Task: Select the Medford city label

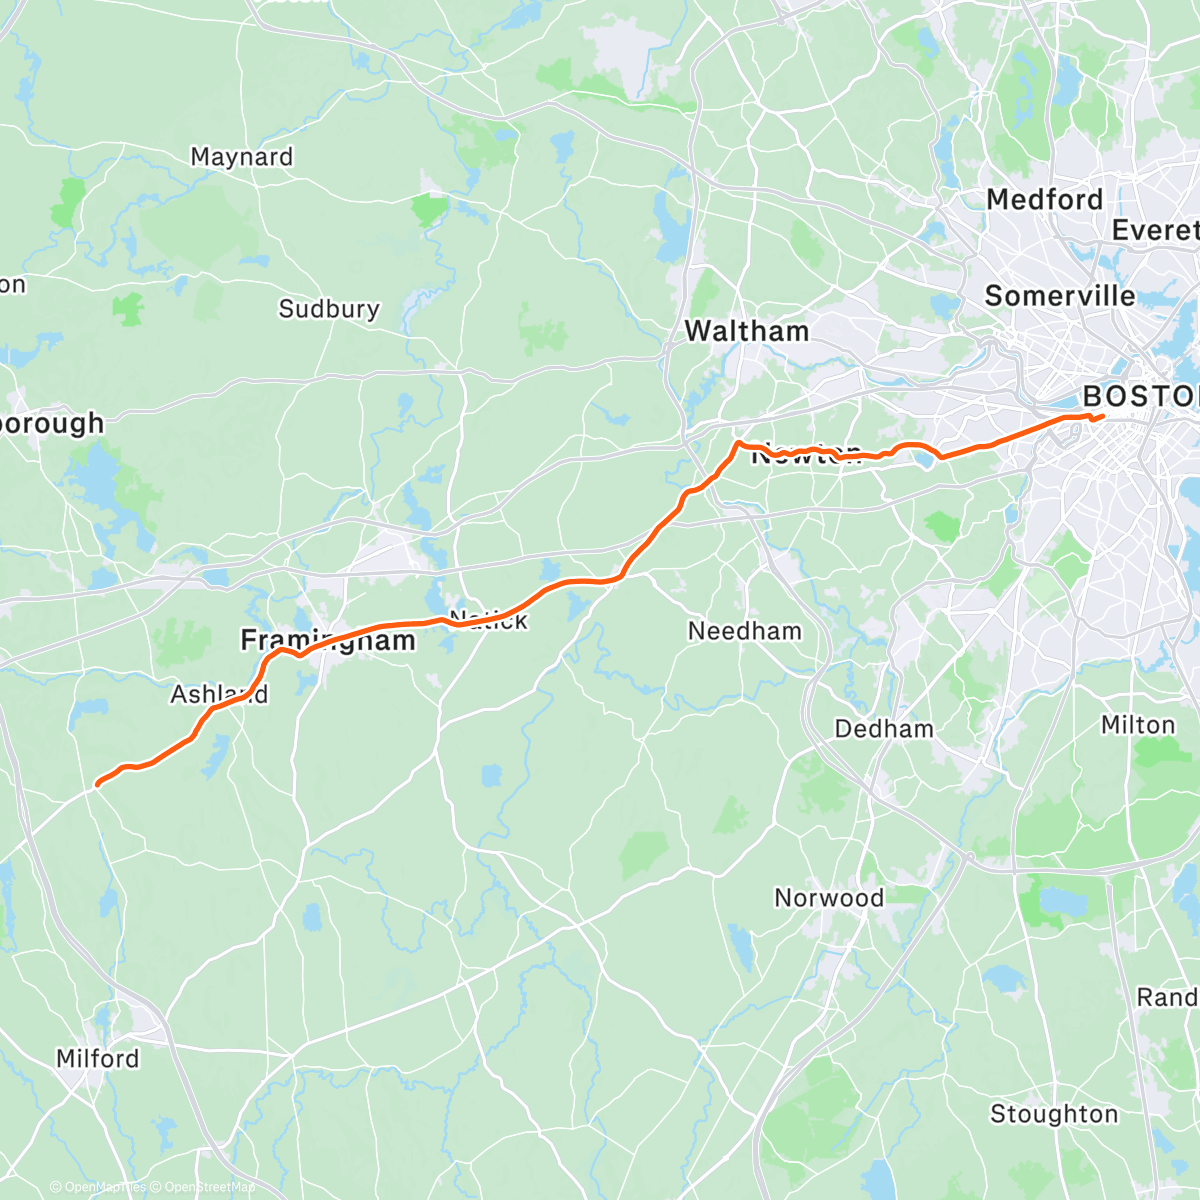Action: [x=1044, y=200]
